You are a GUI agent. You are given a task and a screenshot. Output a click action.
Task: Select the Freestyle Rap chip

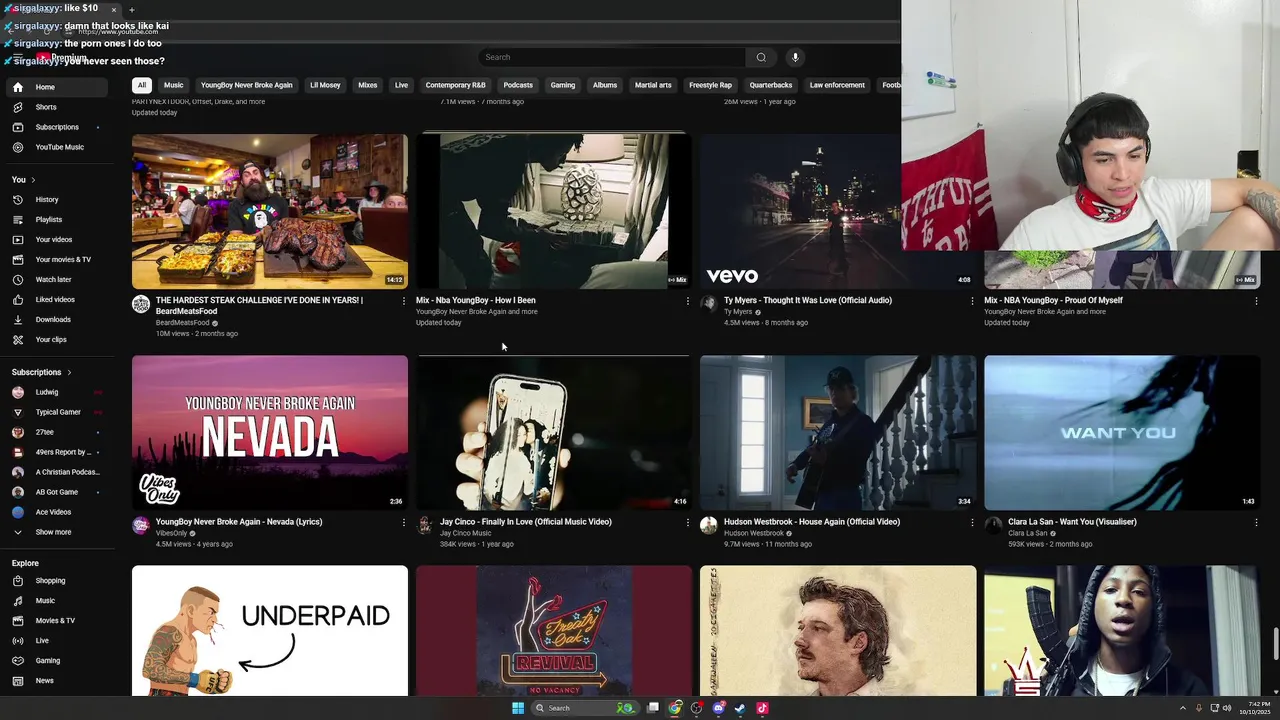click(710, 85)
